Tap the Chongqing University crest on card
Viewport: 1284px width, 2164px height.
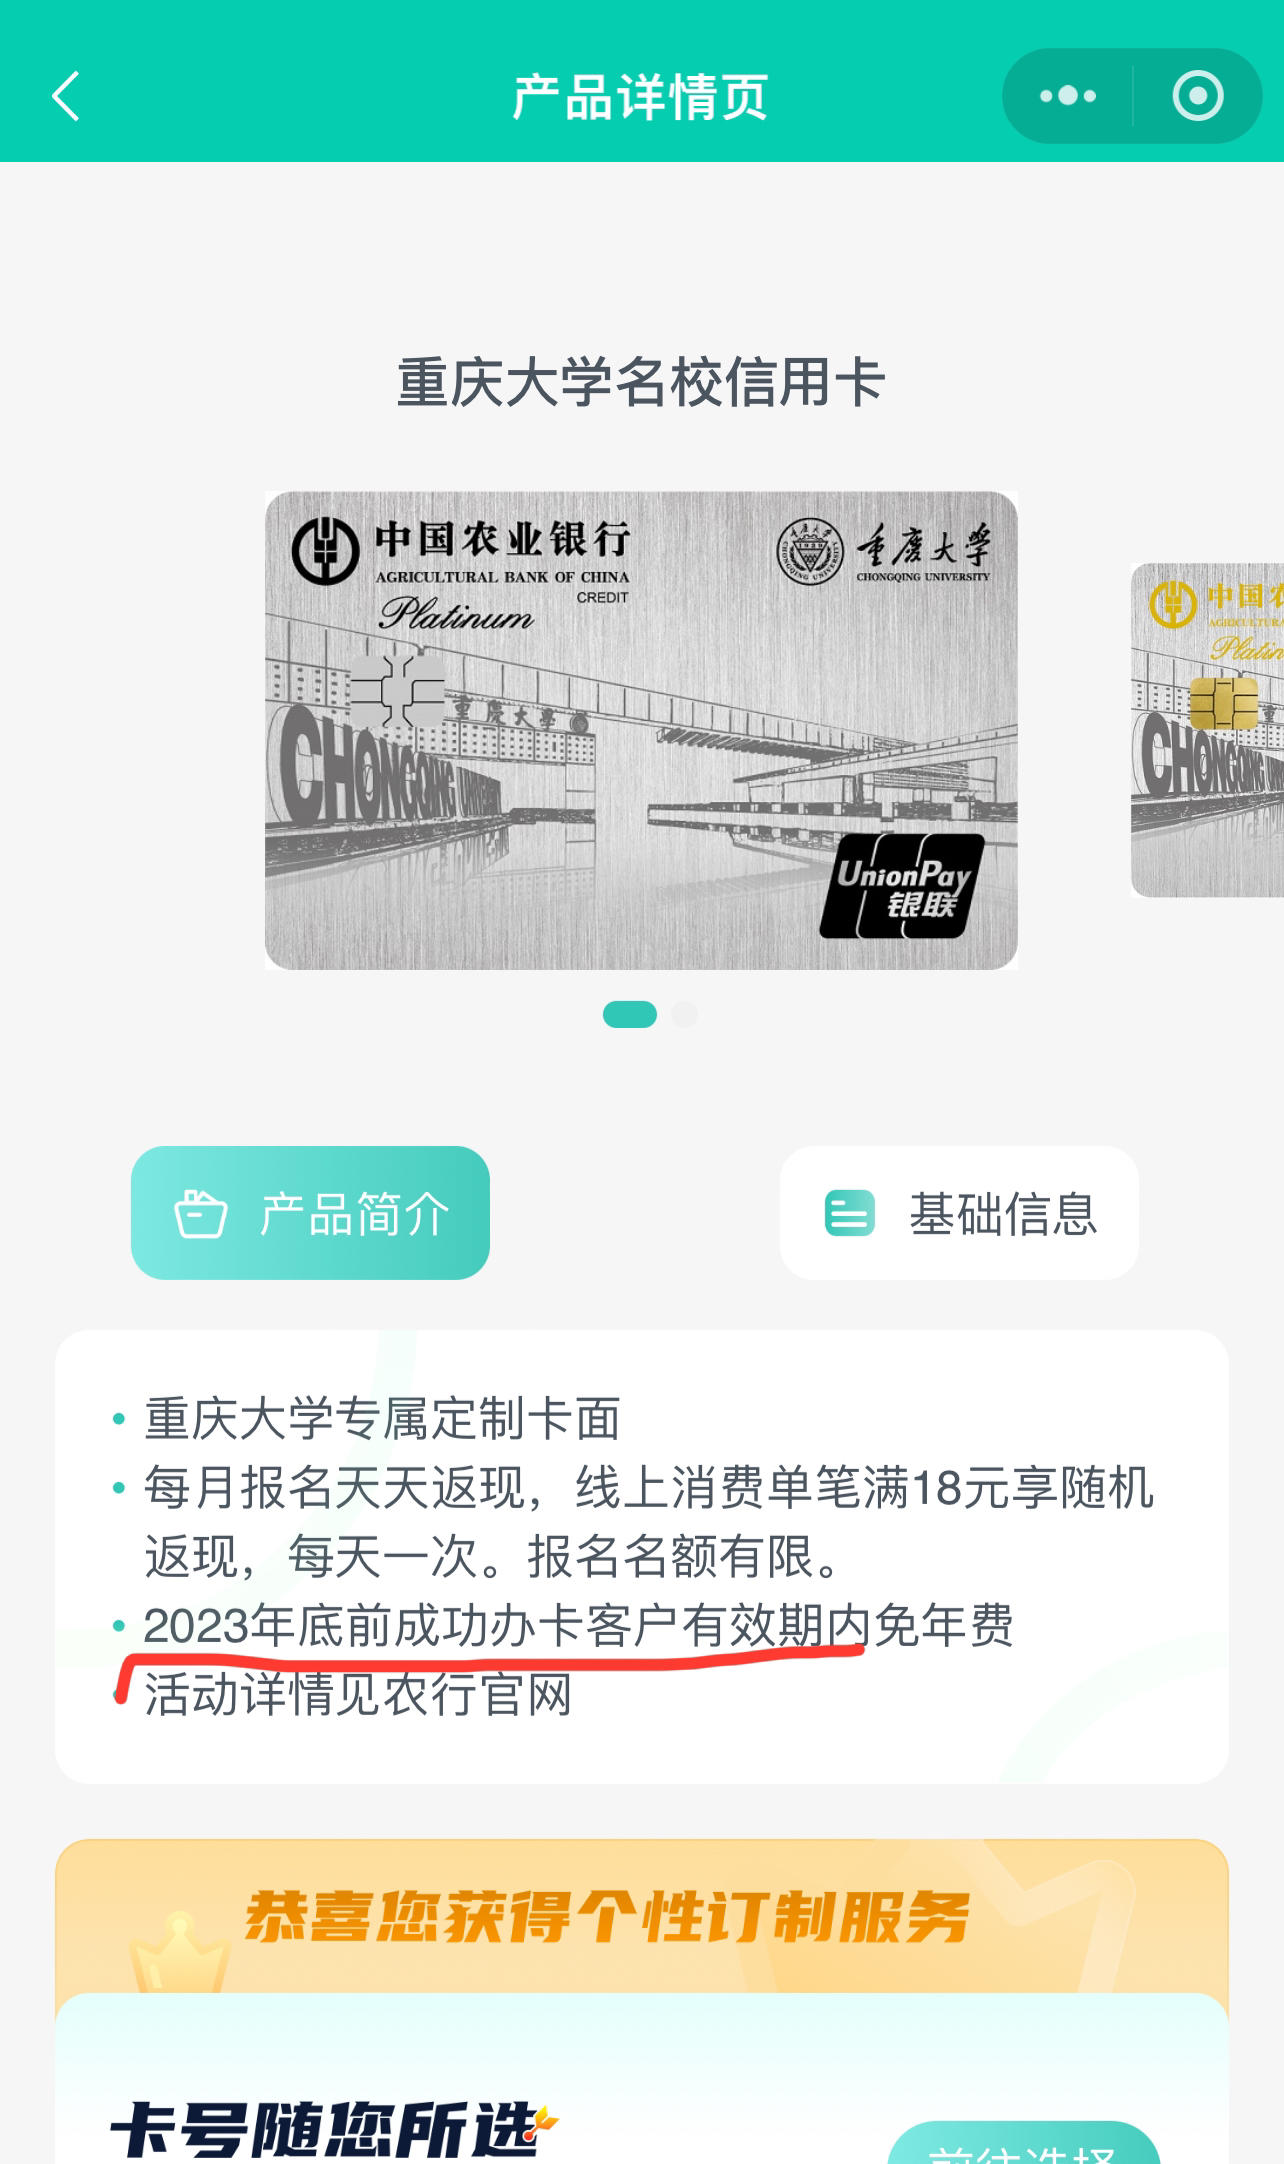click(x=810, y=551)
